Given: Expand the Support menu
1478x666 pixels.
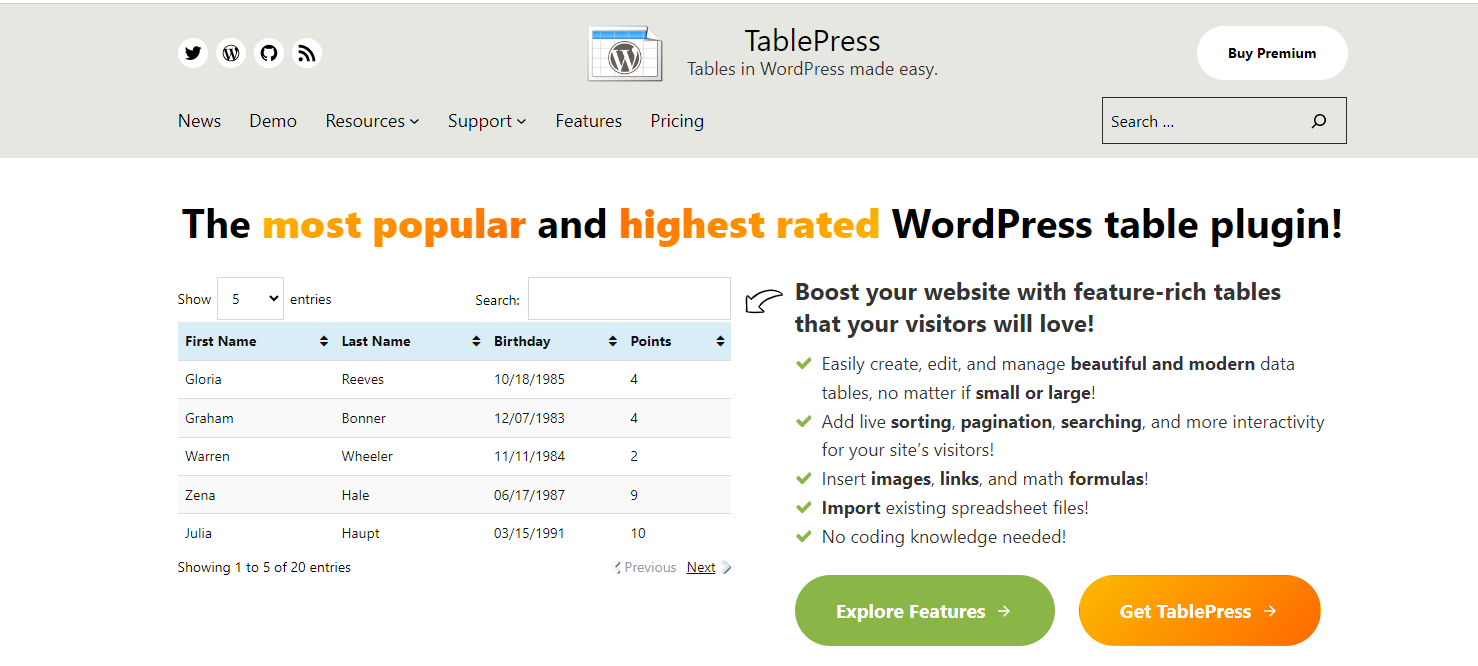Looking at the screenshot, I should pos(487,121).
